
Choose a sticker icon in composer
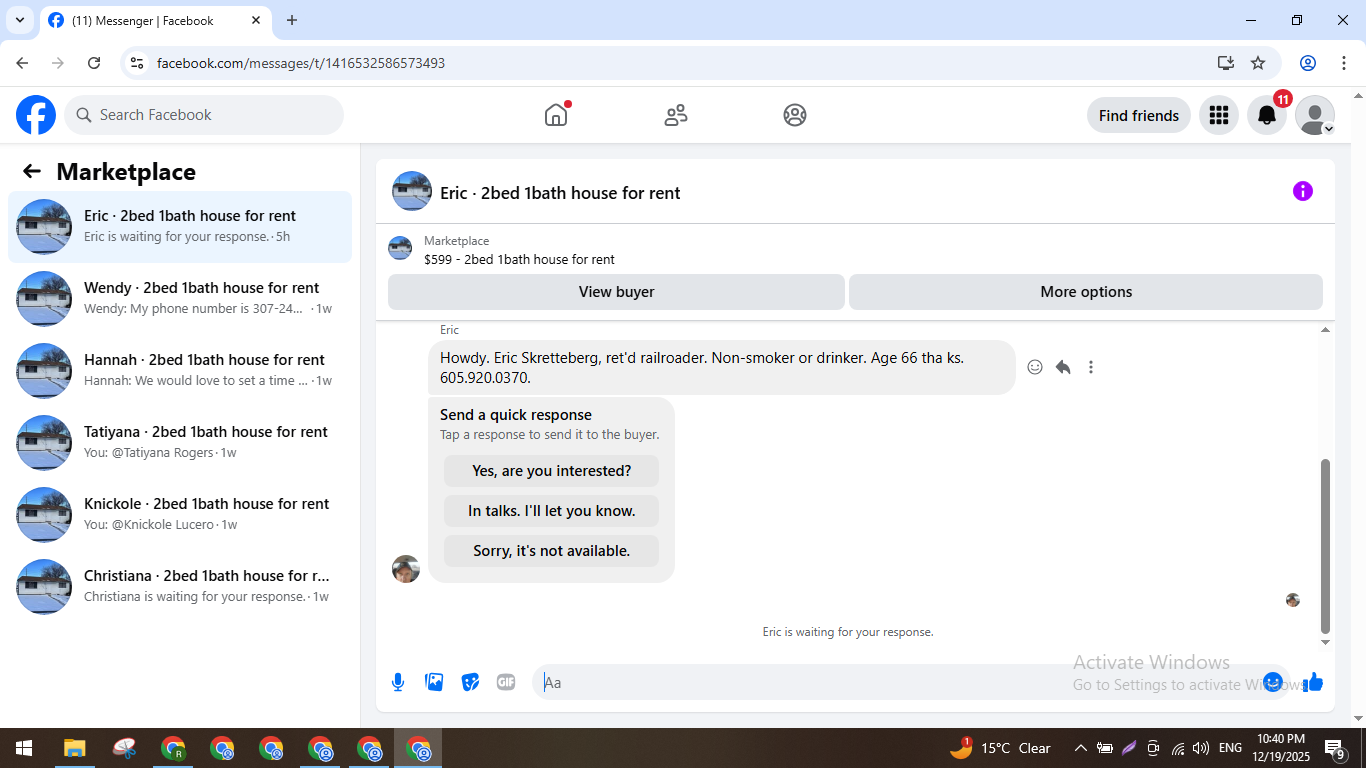pyautogui.click(x=470, y=682)
